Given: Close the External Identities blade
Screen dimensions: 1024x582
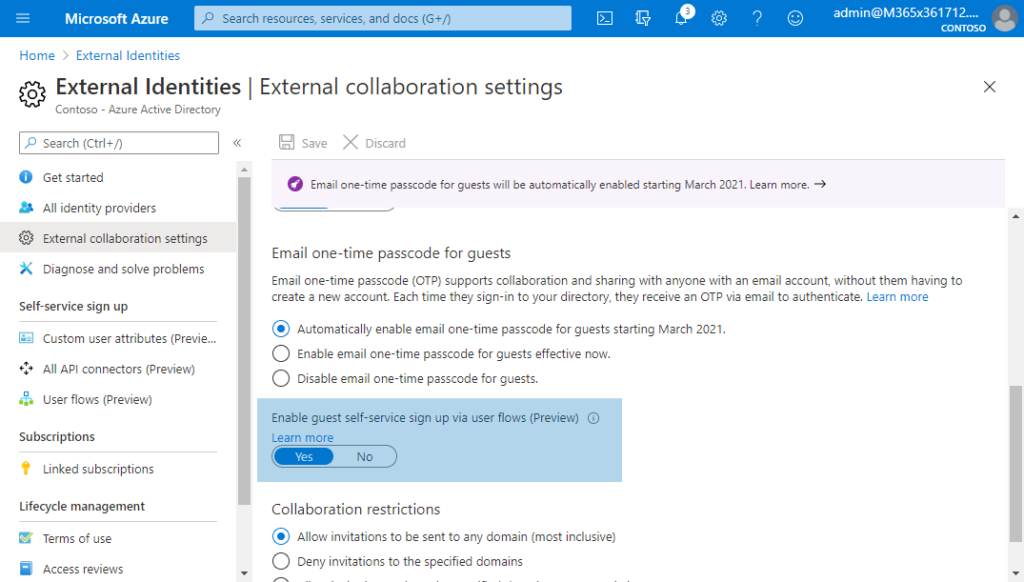Looking at the screenshot, I should coord(989,86).
